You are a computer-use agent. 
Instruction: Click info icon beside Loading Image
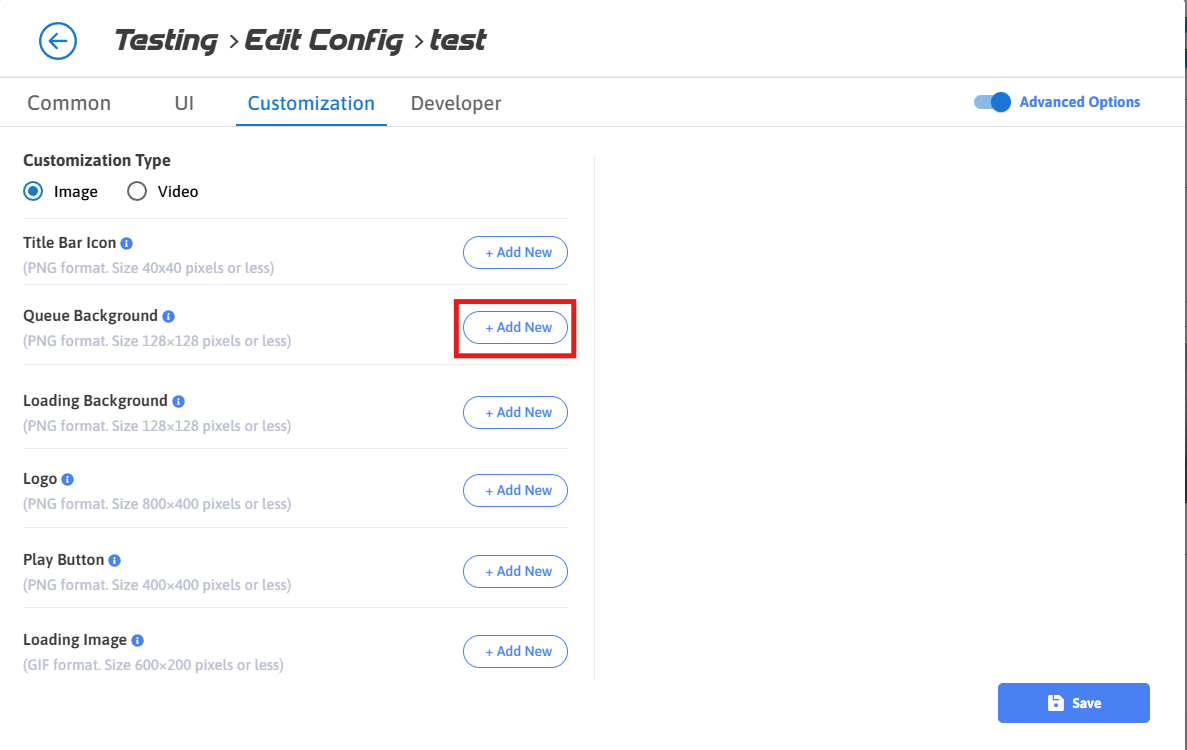(x=137, y=640)
